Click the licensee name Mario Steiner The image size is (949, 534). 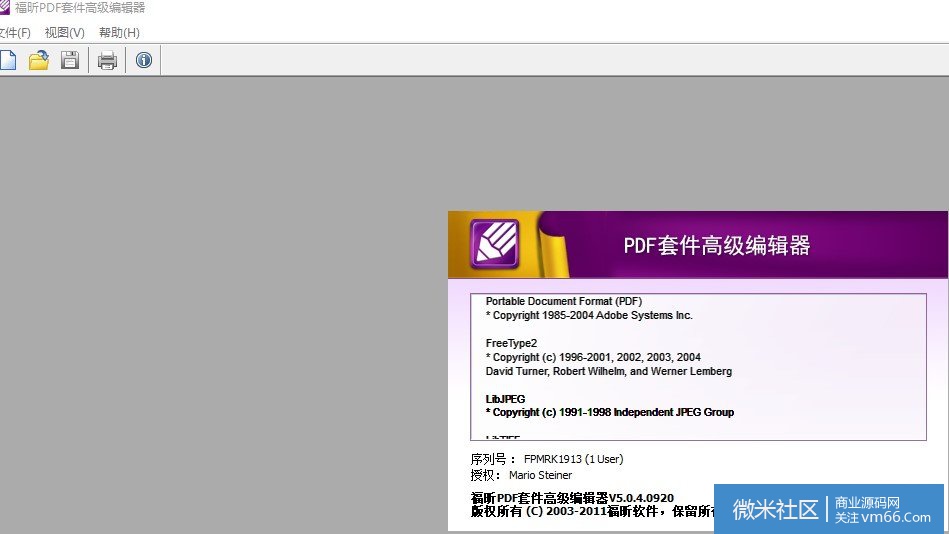tap(540, 475)
